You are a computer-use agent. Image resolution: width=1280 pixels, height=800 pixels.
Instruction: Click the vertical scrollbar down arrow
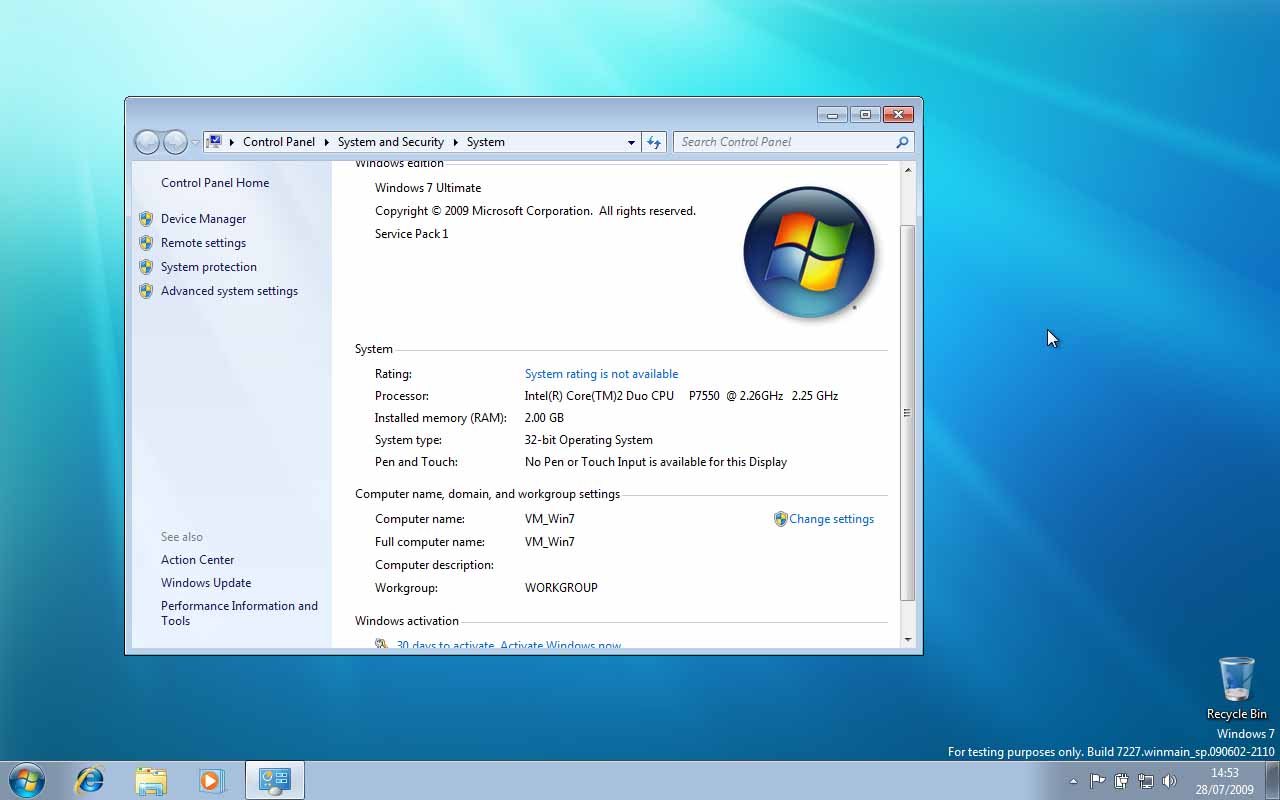pyautogui.click(x=908, y=639)
